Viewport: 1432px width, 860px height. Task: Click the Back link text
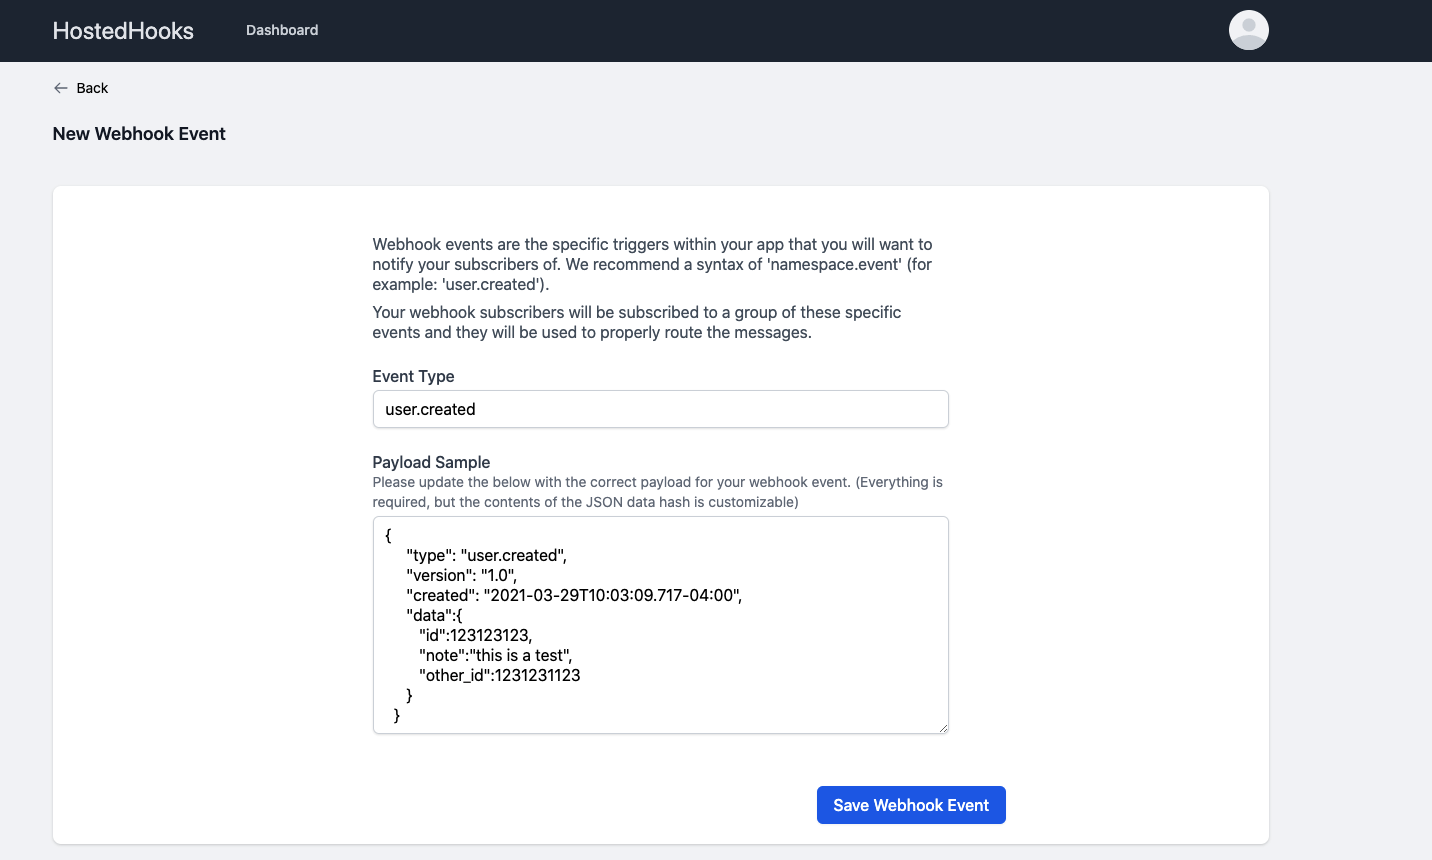click(x=92, y=88)
